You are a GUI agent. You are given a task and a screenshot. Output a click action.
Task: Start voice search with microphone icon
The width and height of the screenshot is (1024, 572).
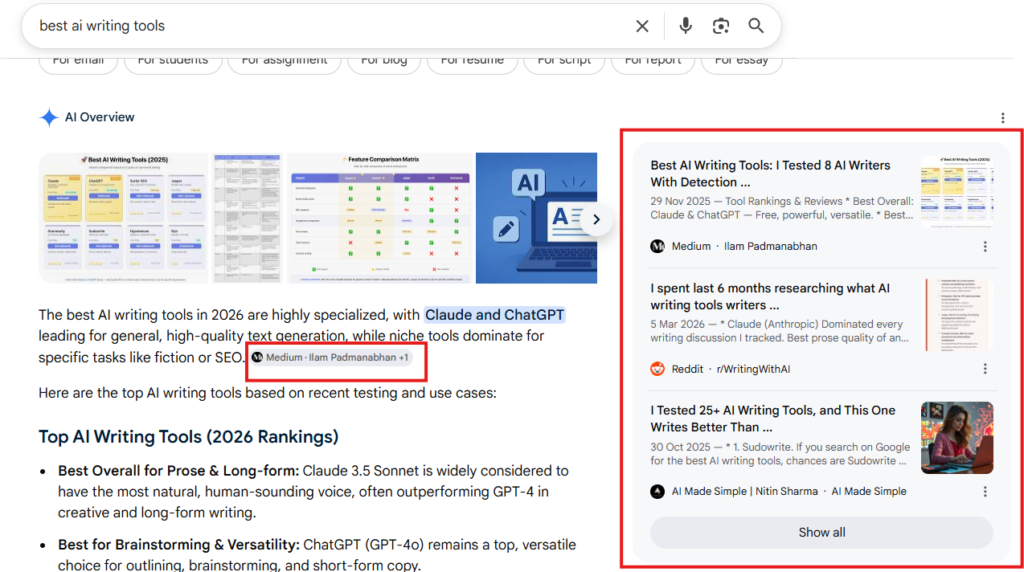[685, 26]
